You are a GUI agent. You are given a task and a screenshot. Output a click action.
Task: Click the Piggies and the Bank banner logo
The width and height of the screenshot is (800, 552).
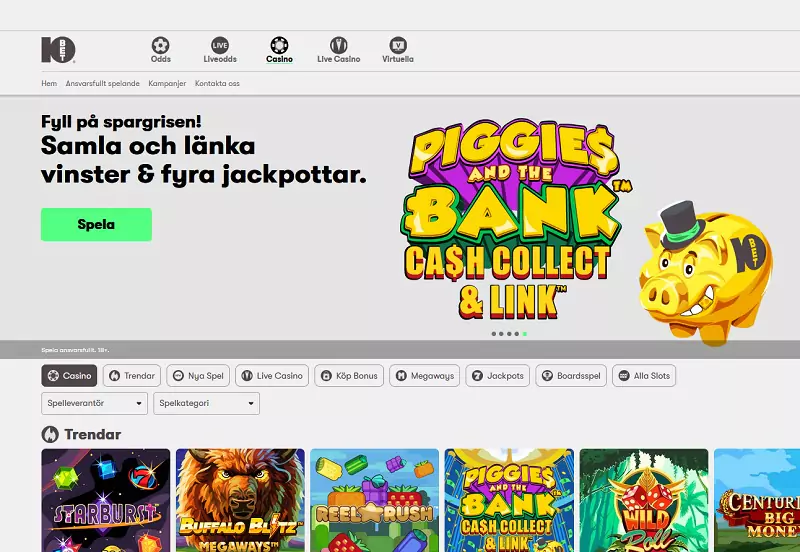[515, 219]
